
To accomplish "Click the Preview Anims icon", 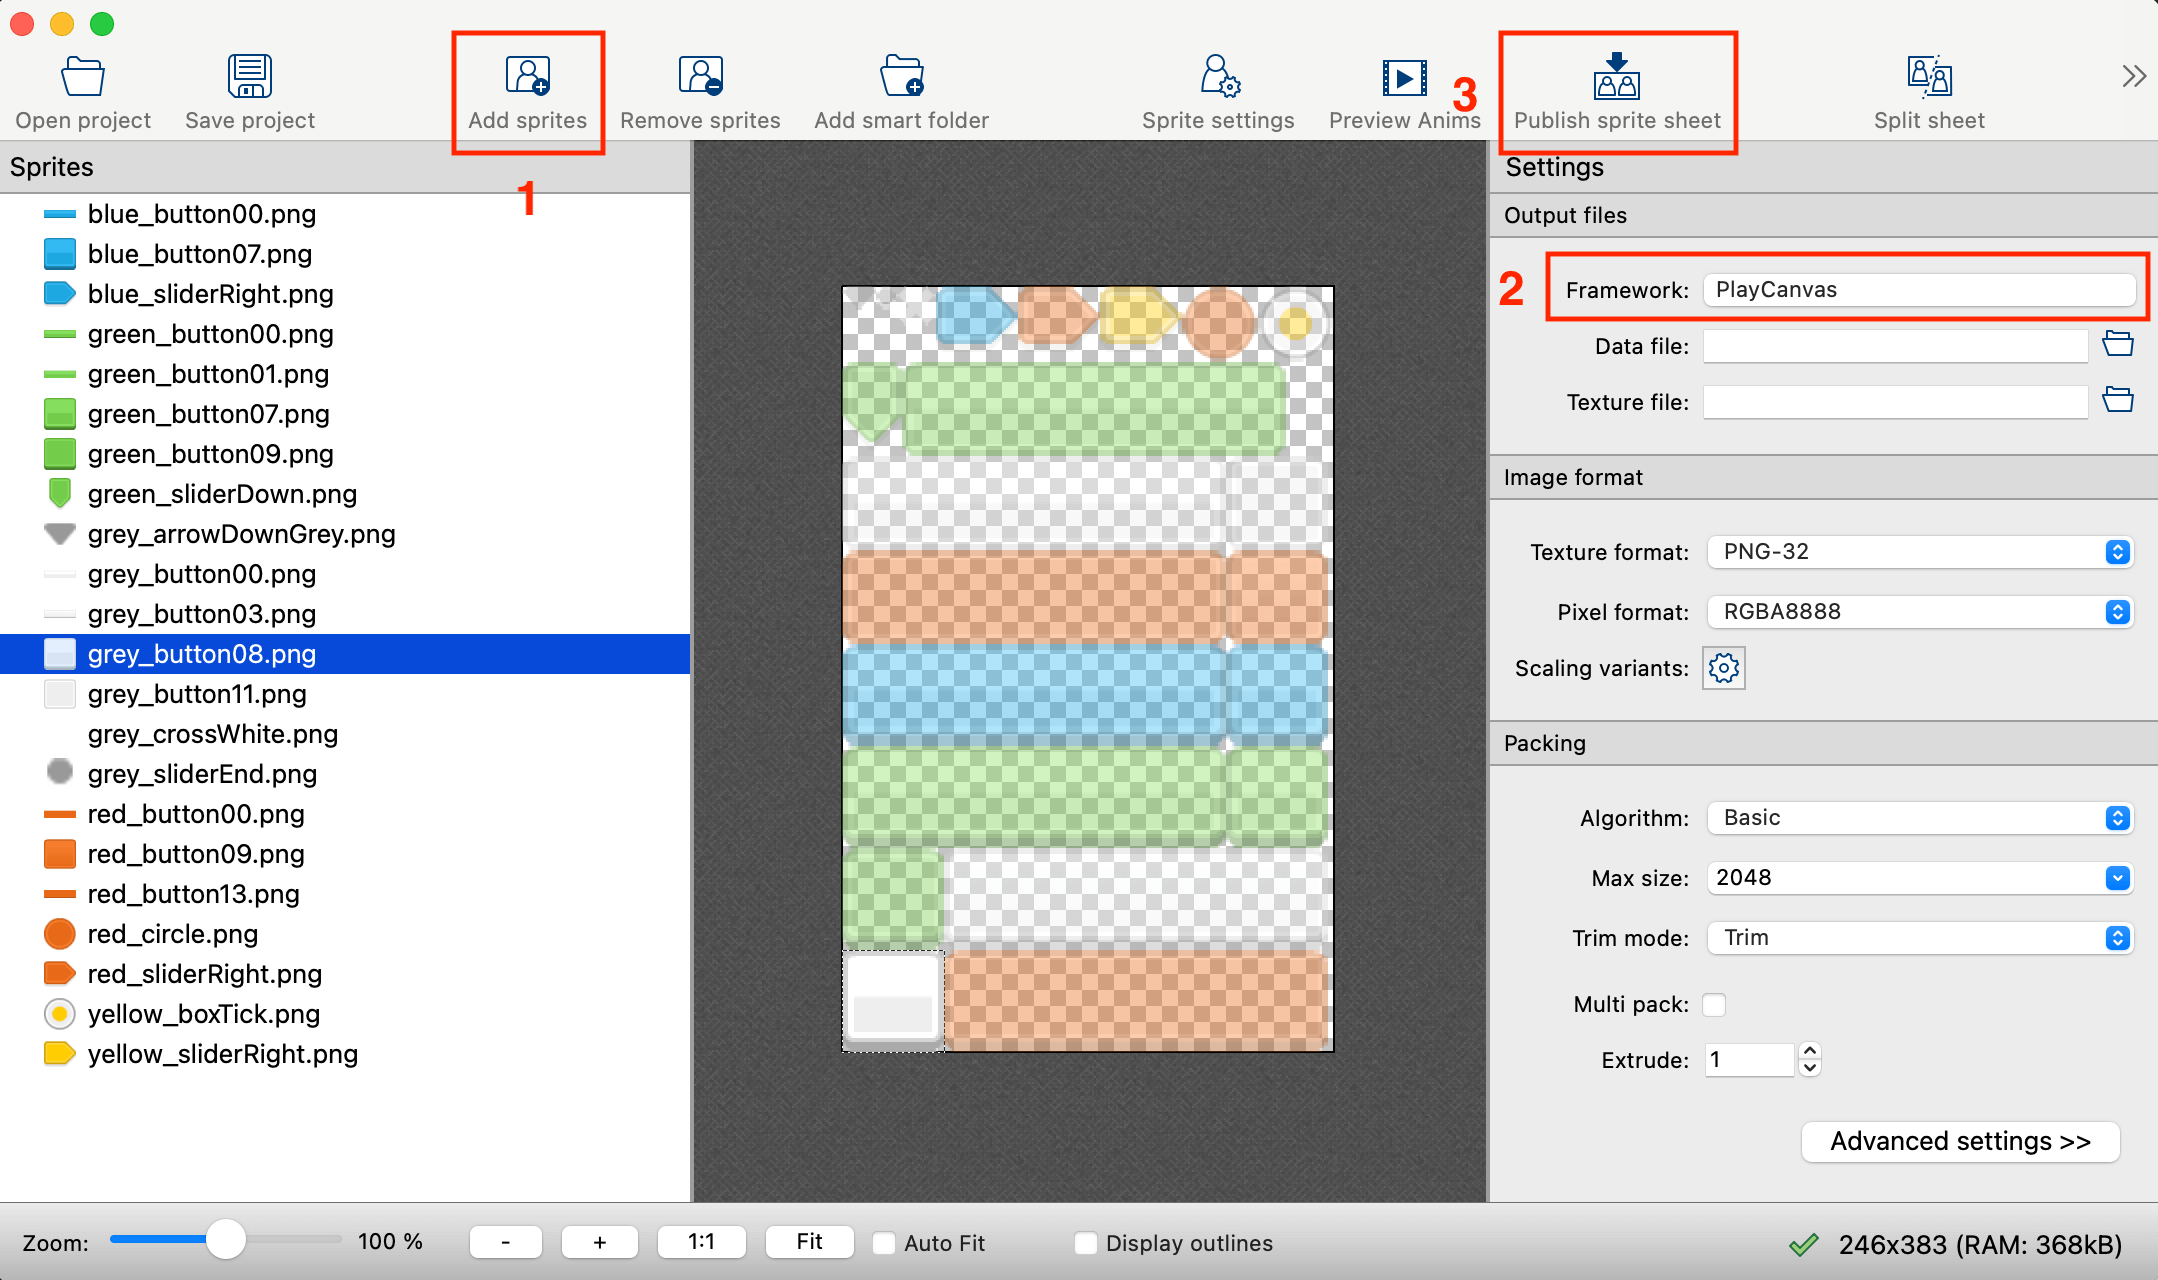I will 1404,77.
